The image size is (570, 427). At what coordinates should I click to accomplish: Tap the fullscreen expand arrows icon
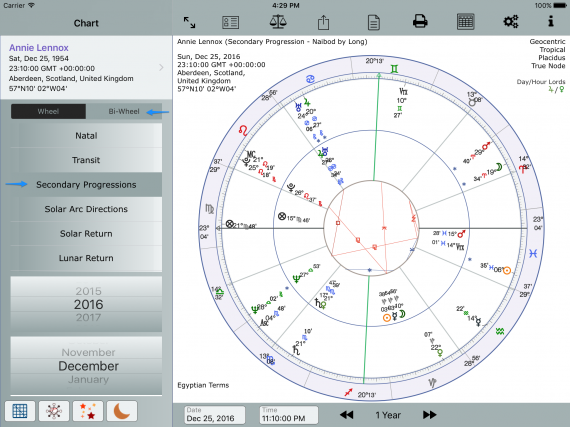[189, 22]
